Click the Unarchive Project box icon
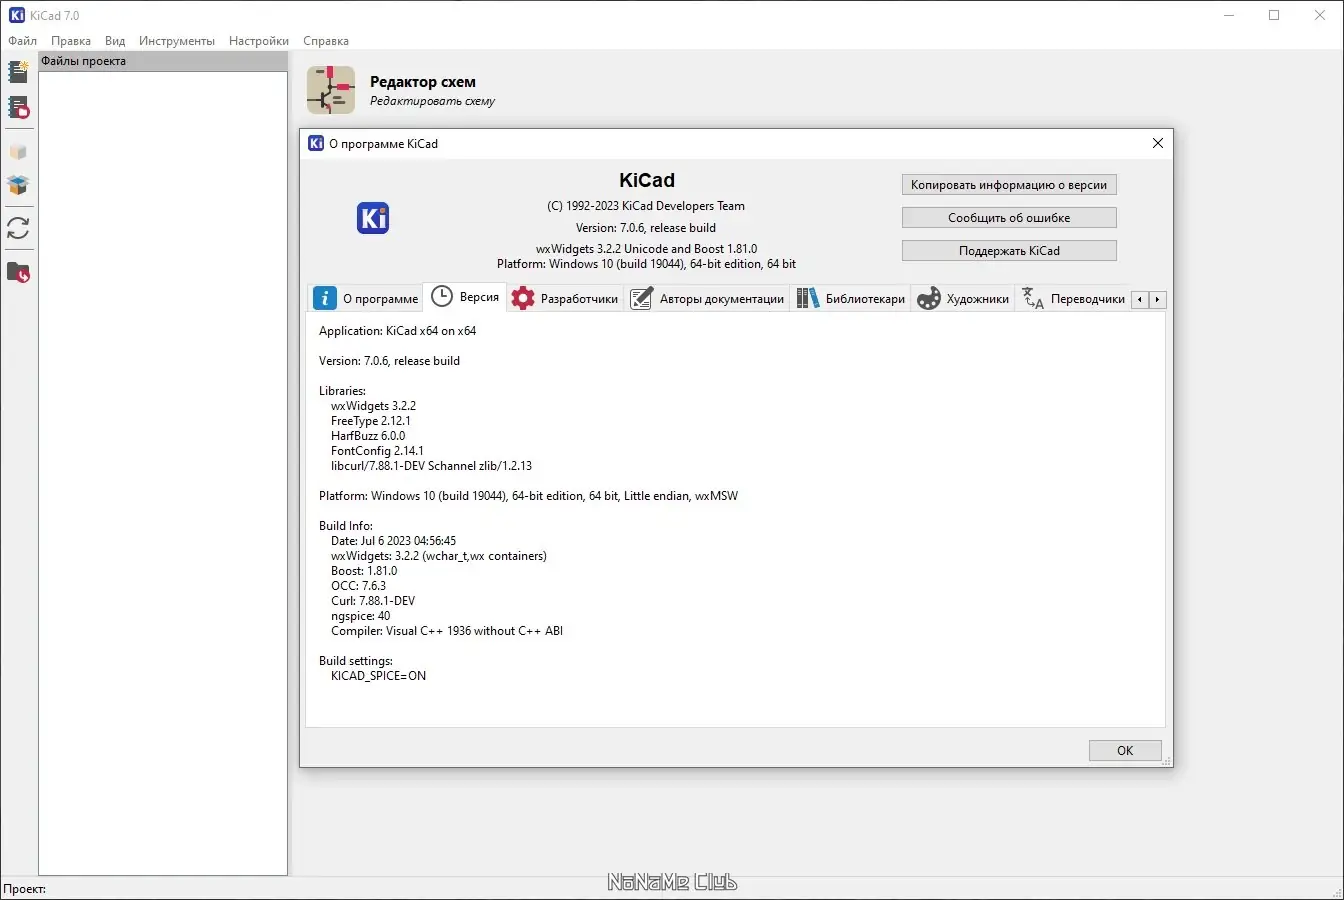This screenshot has width=1344, height=900. 18,185
